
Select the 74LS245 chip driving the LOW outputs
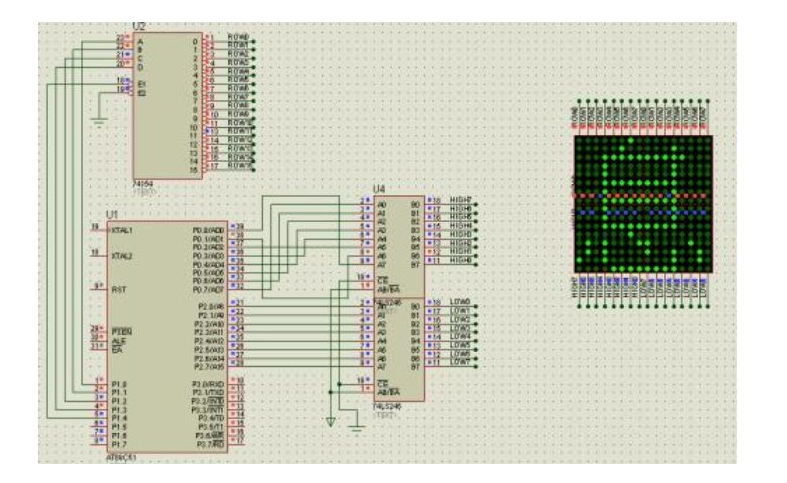[399, 349]
